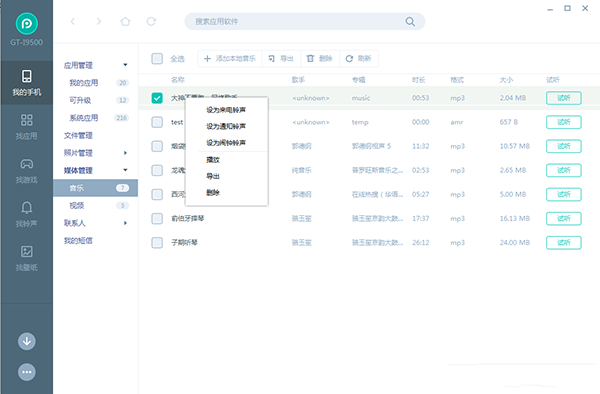Collapse the Media Management (媒体管理) arrow
Viewport: 600px width, 394px height.
125,170
